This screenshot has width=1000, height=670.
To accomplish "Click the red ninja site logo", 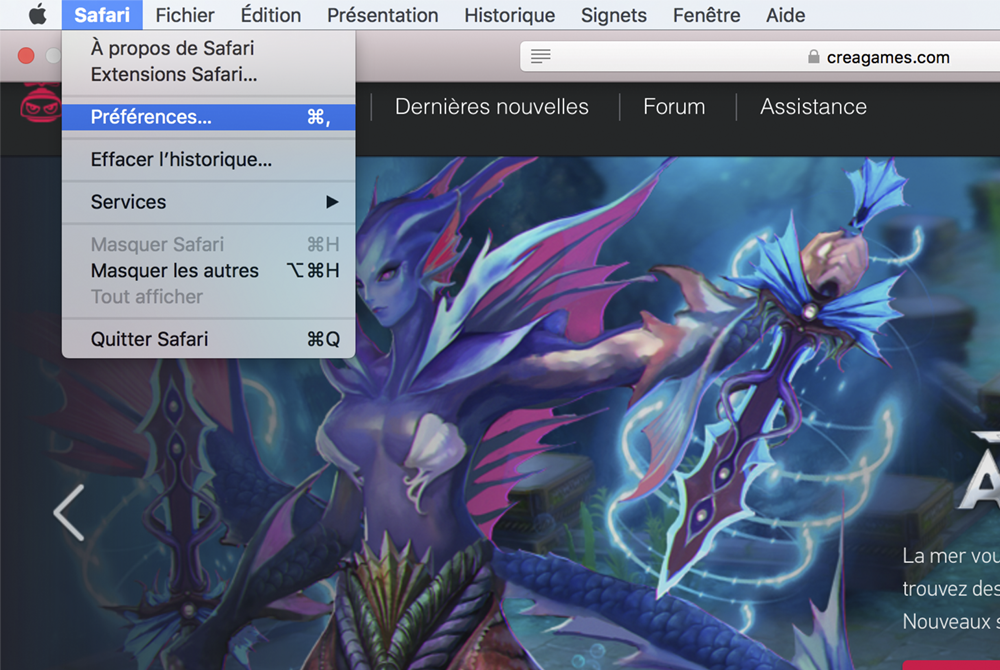I will (40, 106).
